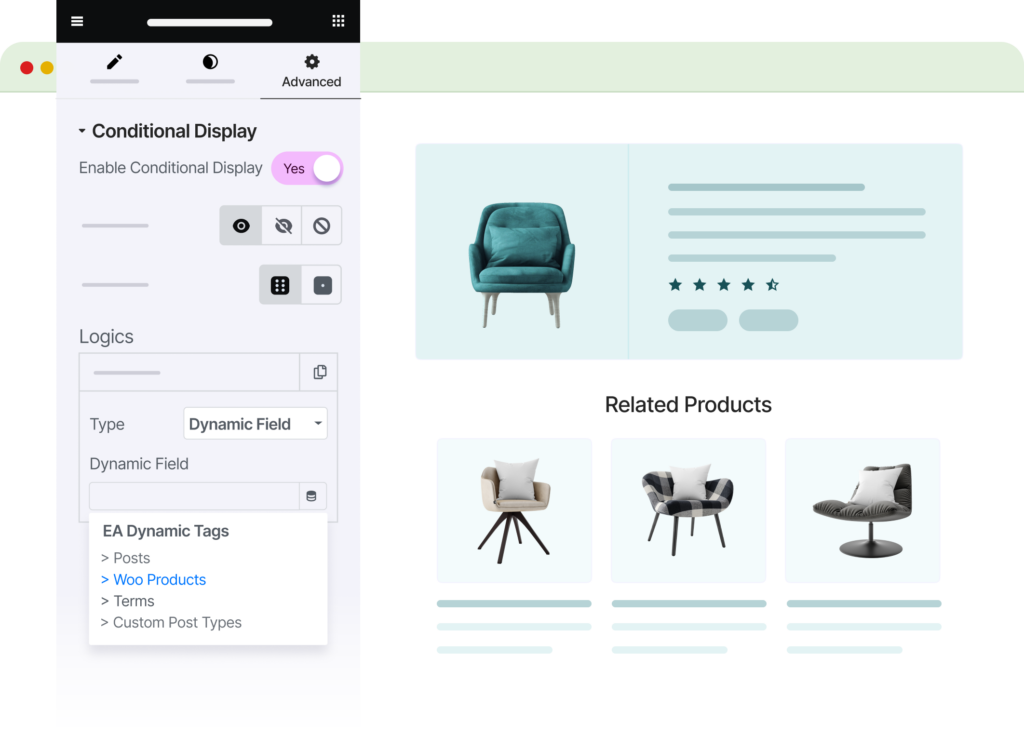Open the widgets grid icon

[x=338, y=21]
